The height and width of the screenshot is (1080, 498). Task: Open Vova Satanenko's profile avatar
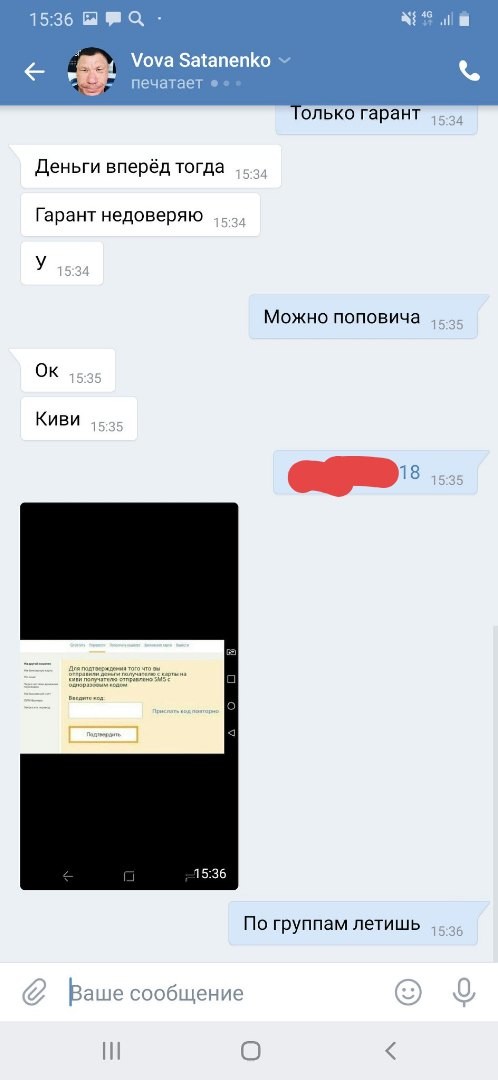[x=91, y=71]
